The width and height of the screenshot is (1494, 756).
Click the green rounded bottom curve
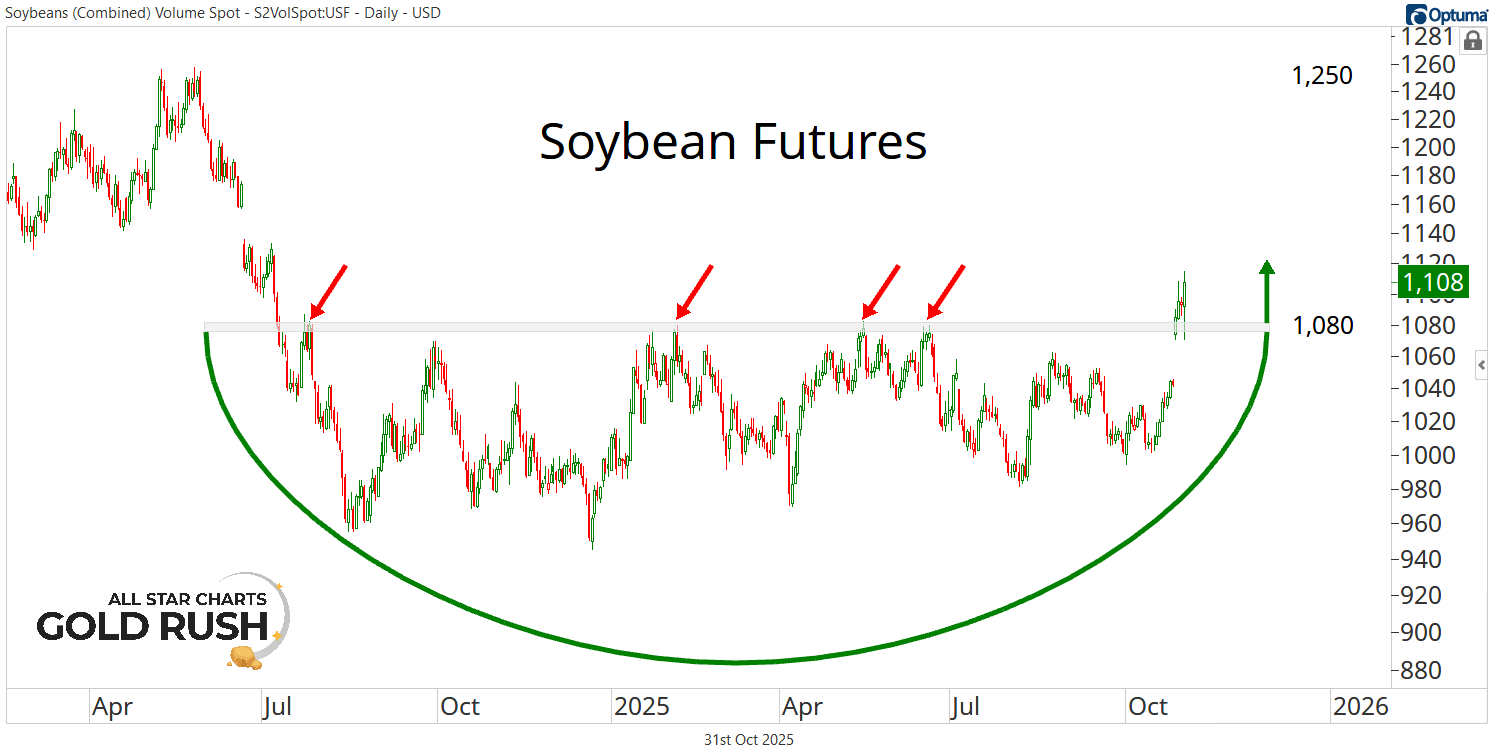click(737, 661)
